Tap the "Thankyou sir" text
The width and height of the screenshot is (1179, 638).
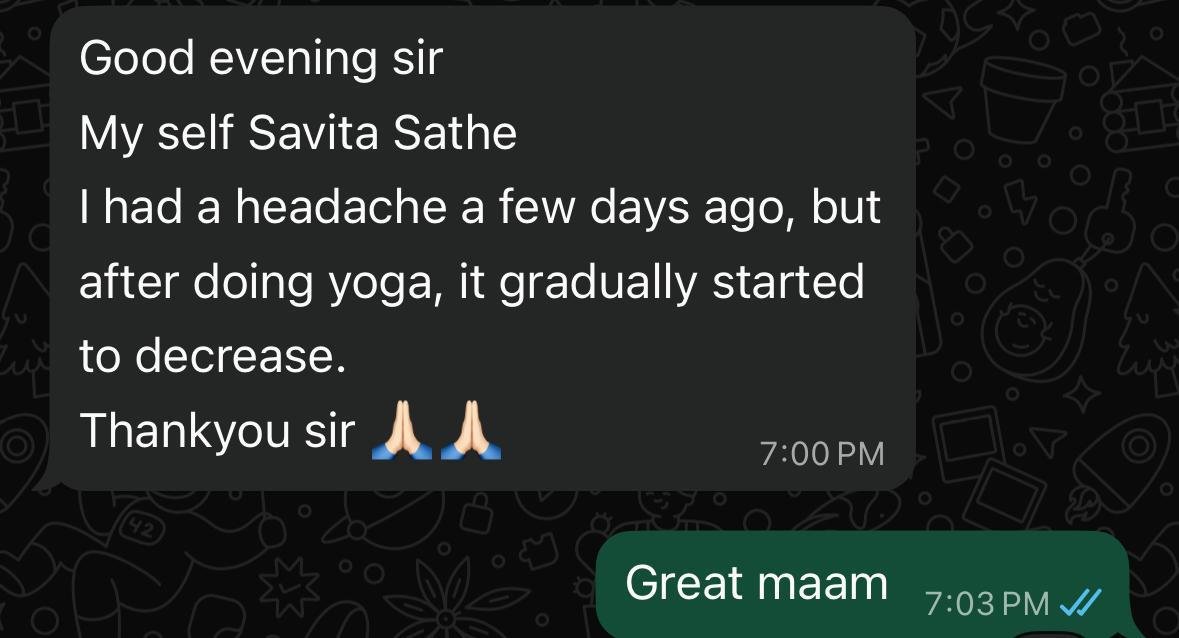(217, 431)
